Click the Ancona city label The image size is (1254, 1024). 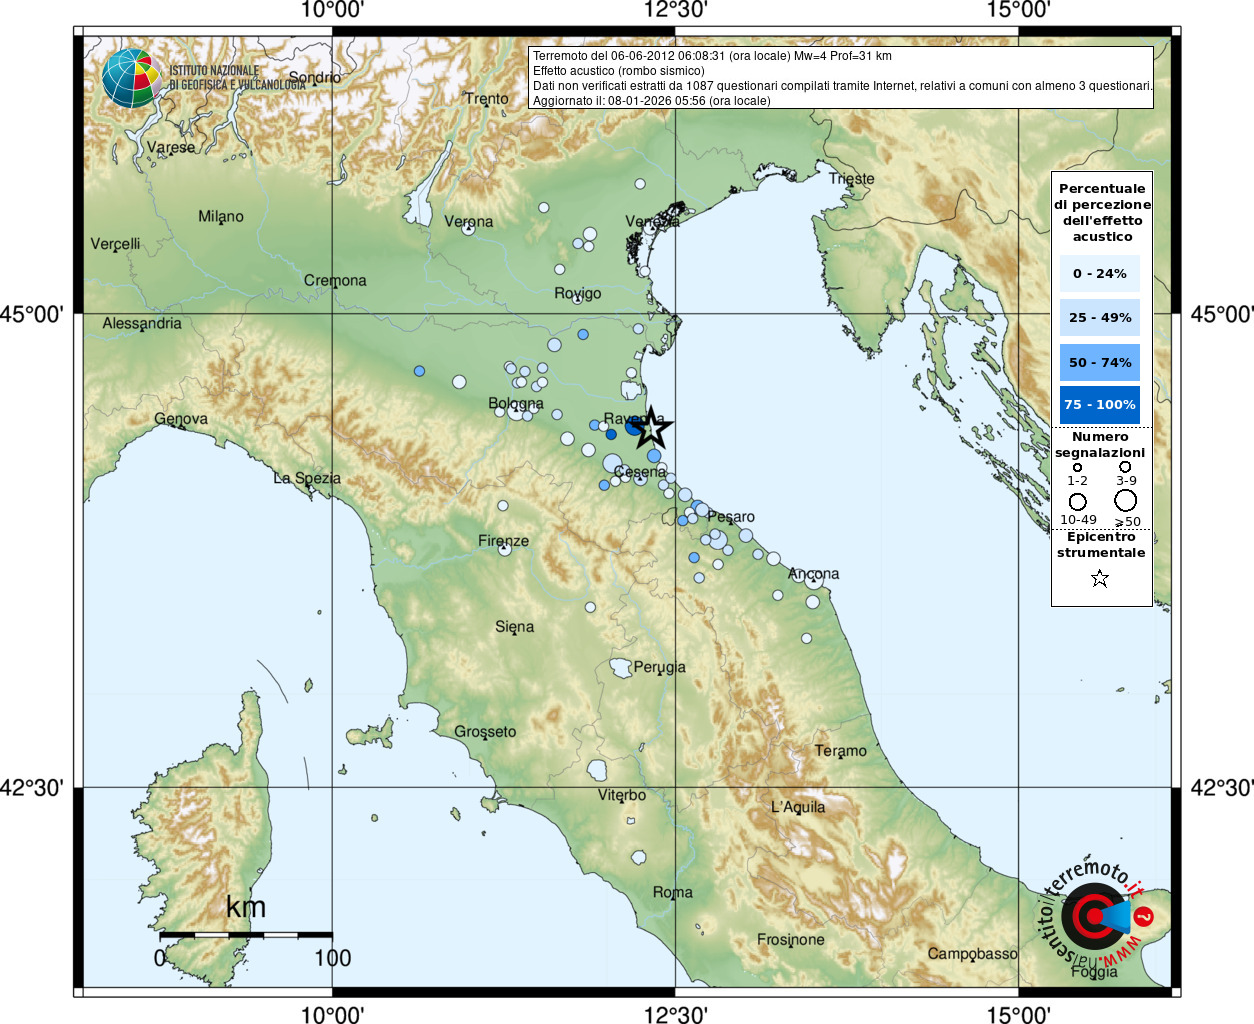[x=814, y=574]
